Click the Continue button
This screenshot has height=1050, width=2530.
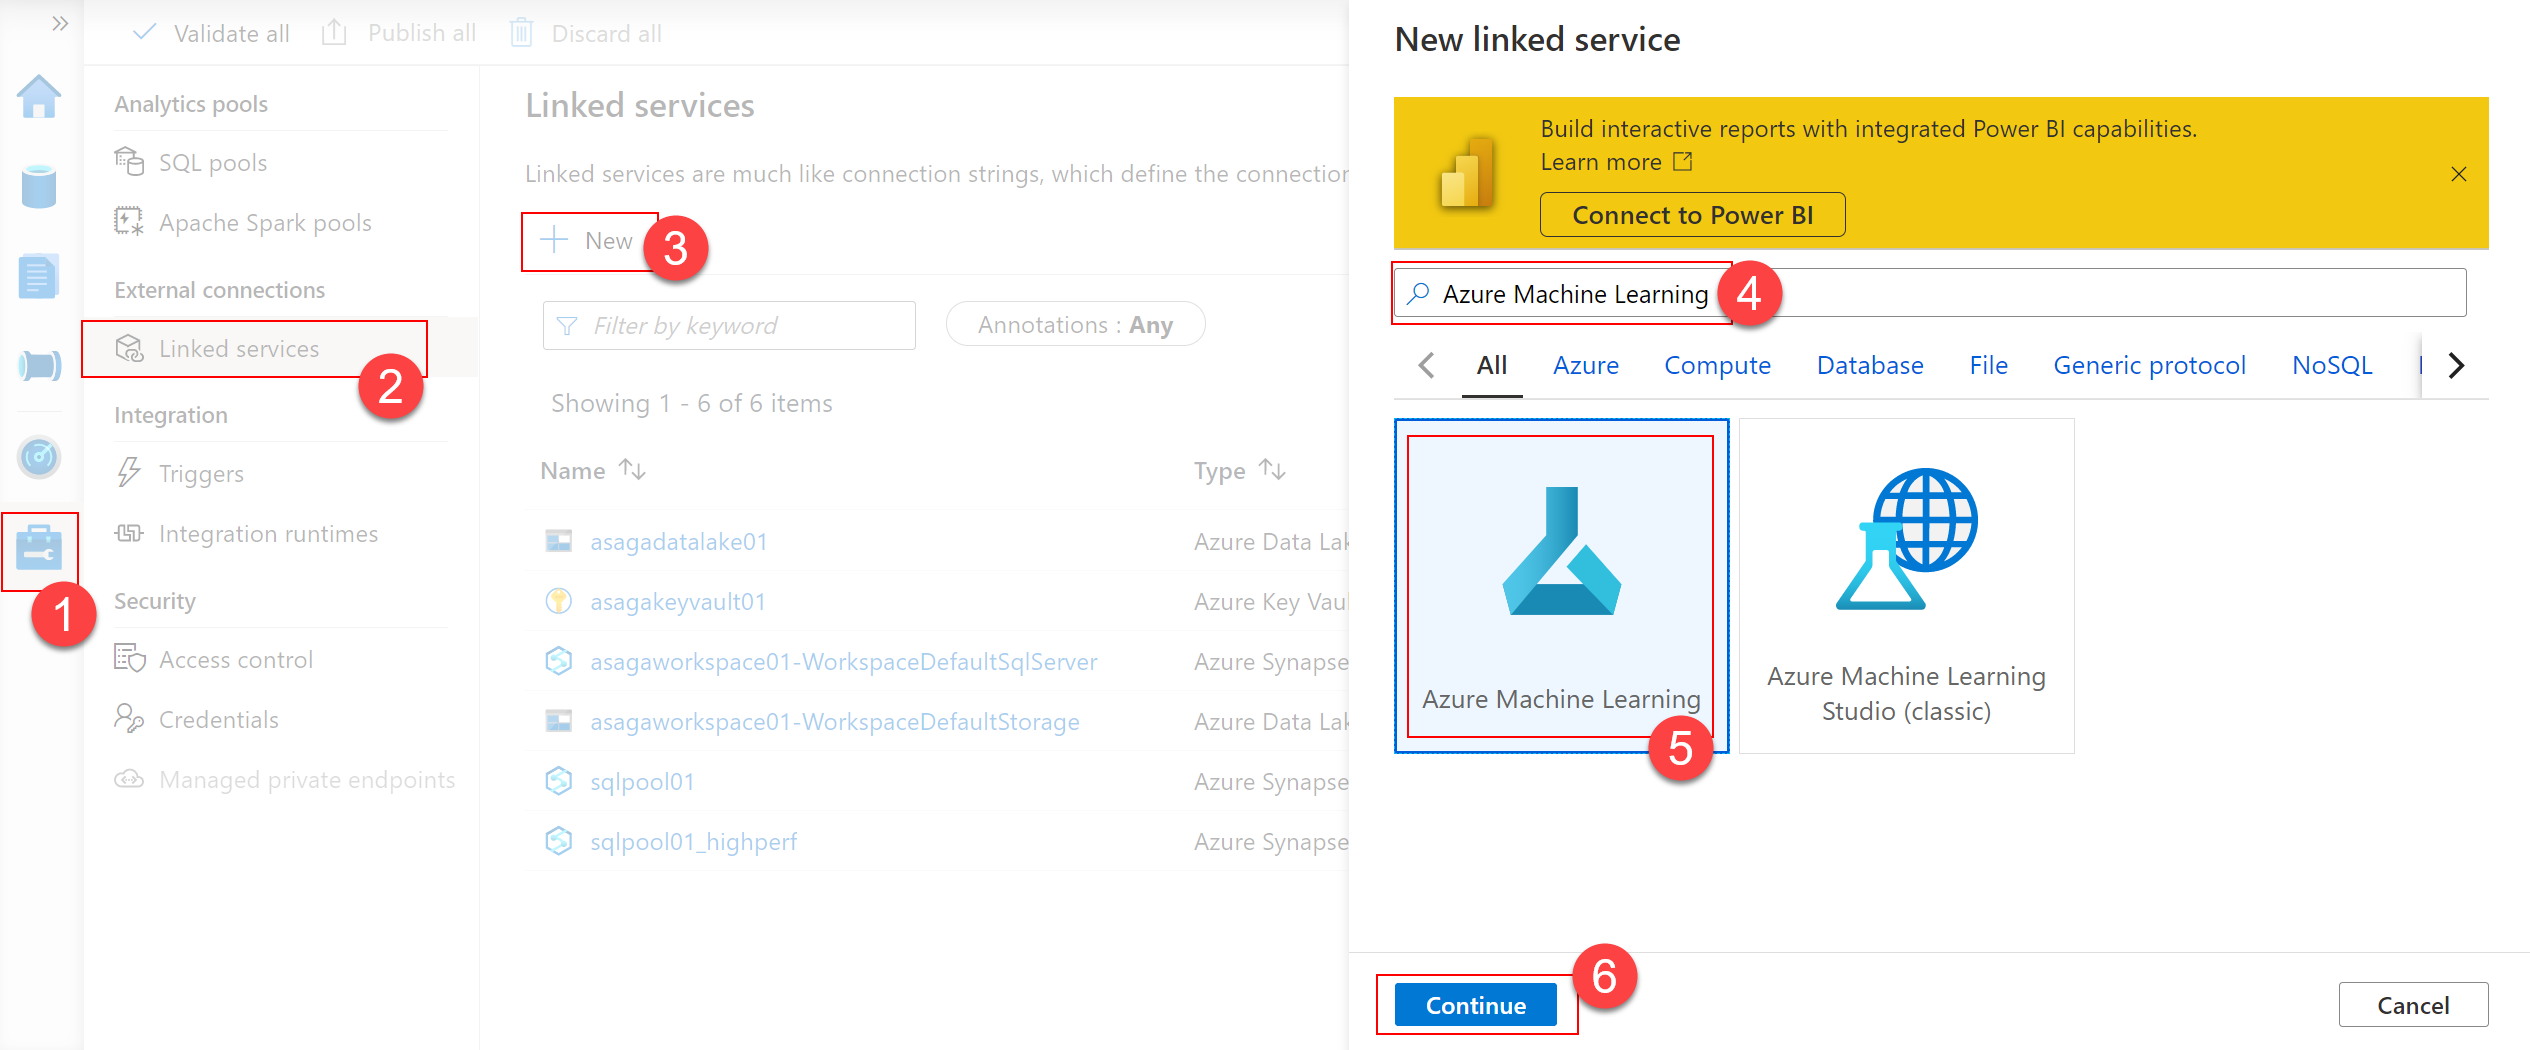click(x=1476, y=1004)
